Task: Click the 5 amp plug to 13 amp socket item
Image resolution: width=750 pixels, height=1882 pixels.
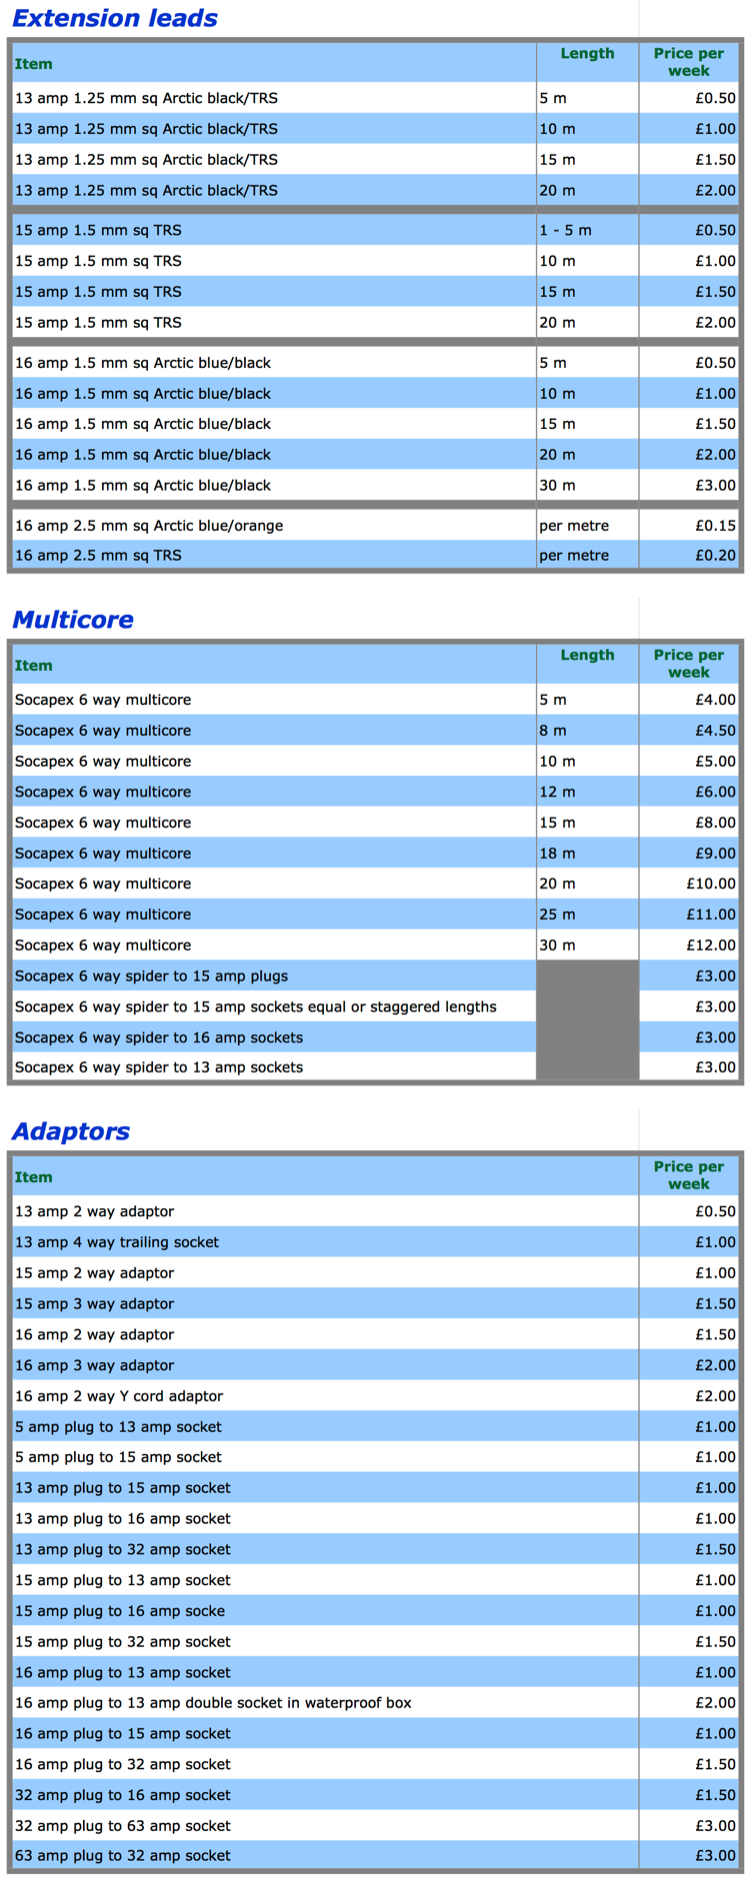Action: (x=118, y=1427)
